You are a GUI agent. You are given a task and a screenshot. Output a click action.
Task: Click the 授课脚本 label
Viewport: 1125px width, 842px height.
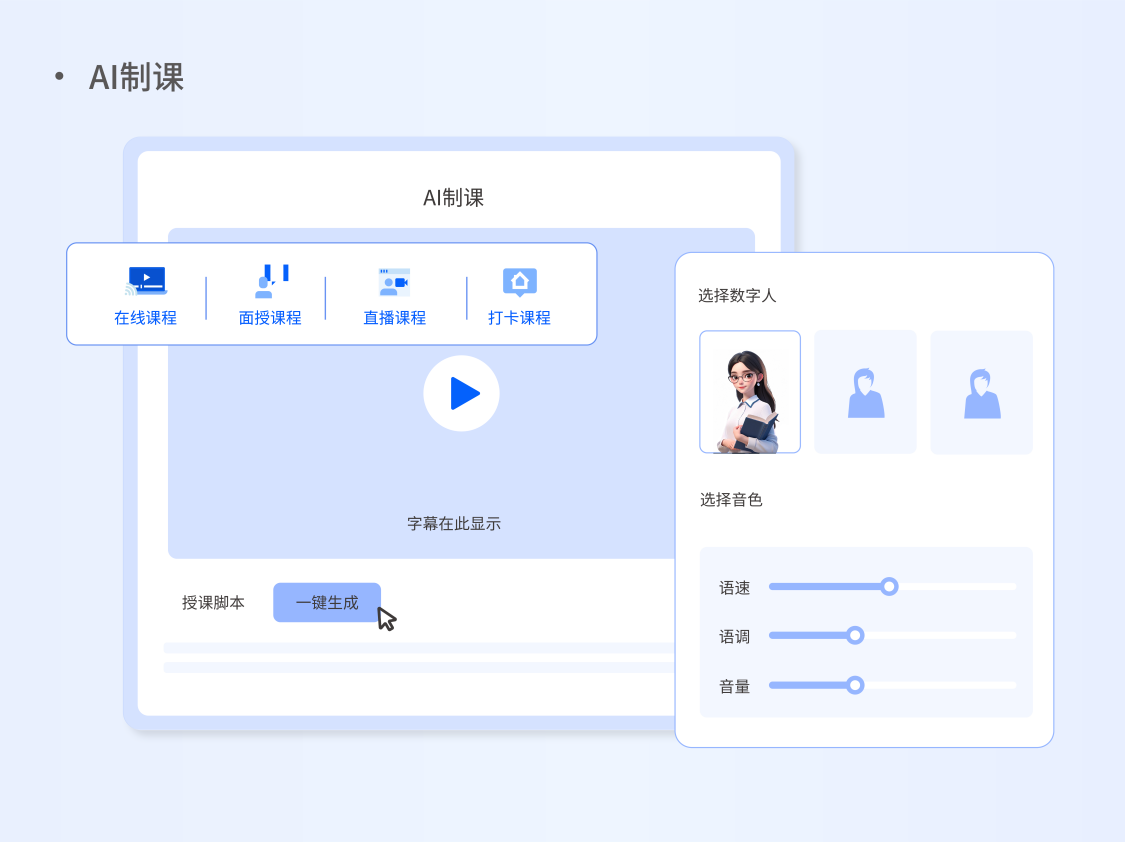(213, 603)
